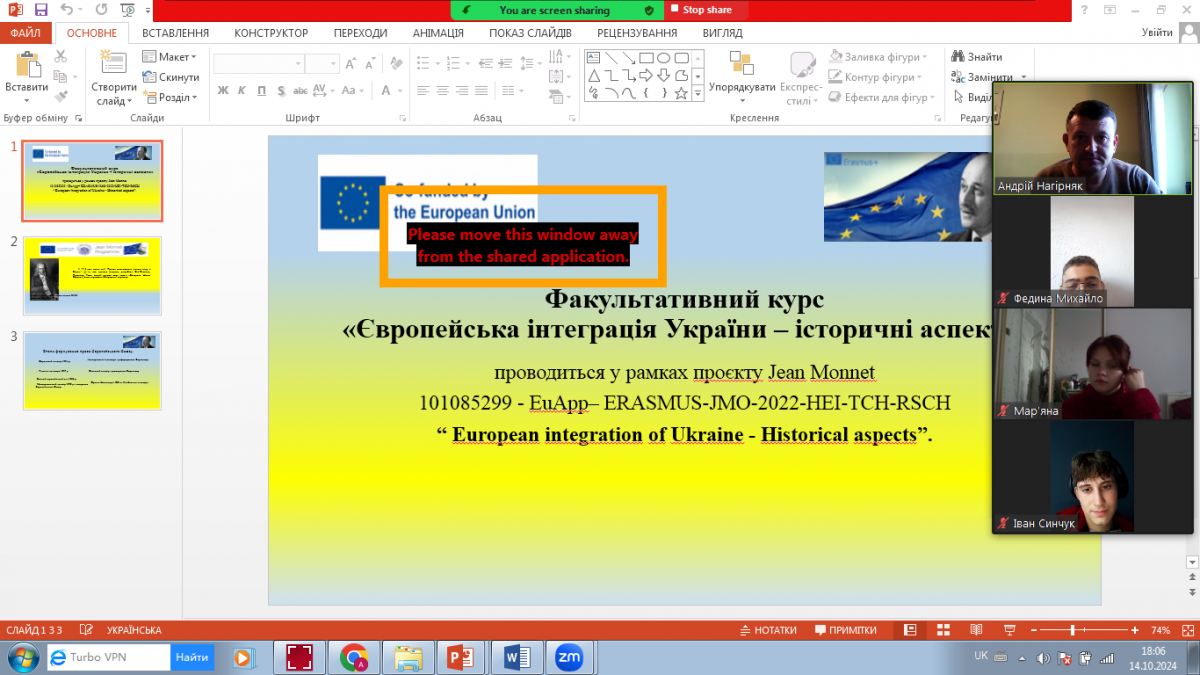Click the Знайти (Find) icon
This screenshot has height=675, width=1200.
(958, 56)
